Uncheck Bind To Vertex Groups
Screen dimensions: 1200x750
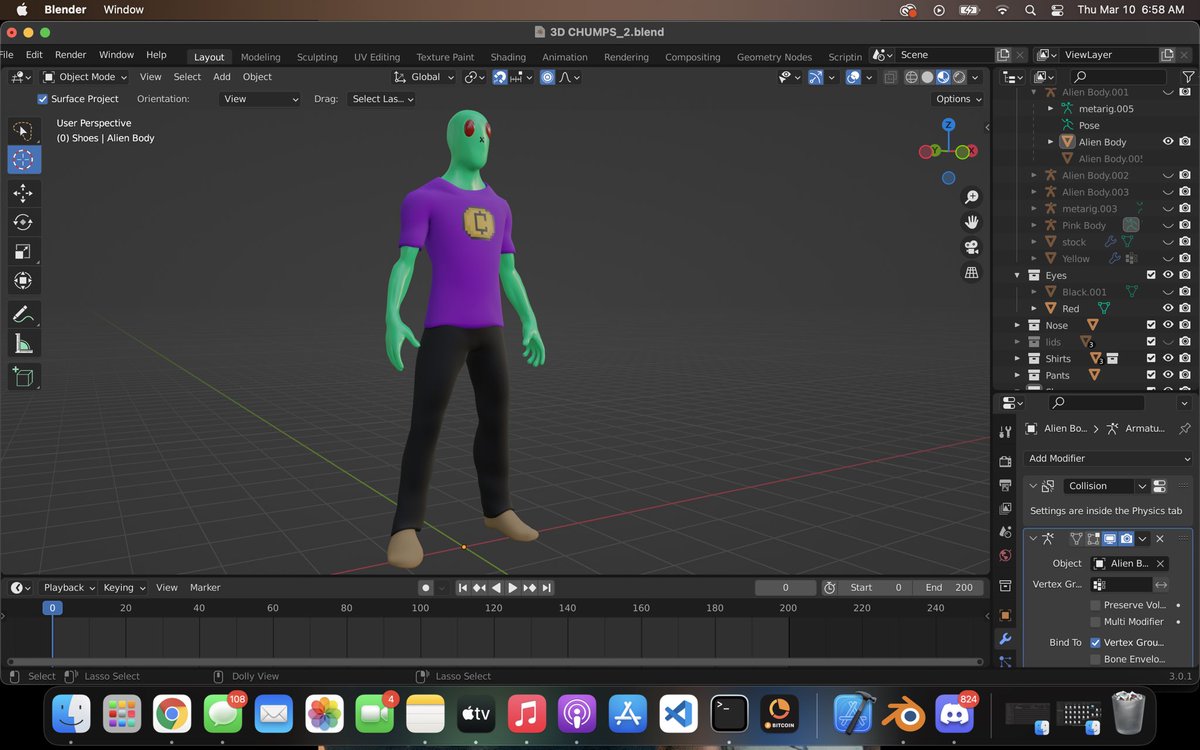pos(1095,643)
